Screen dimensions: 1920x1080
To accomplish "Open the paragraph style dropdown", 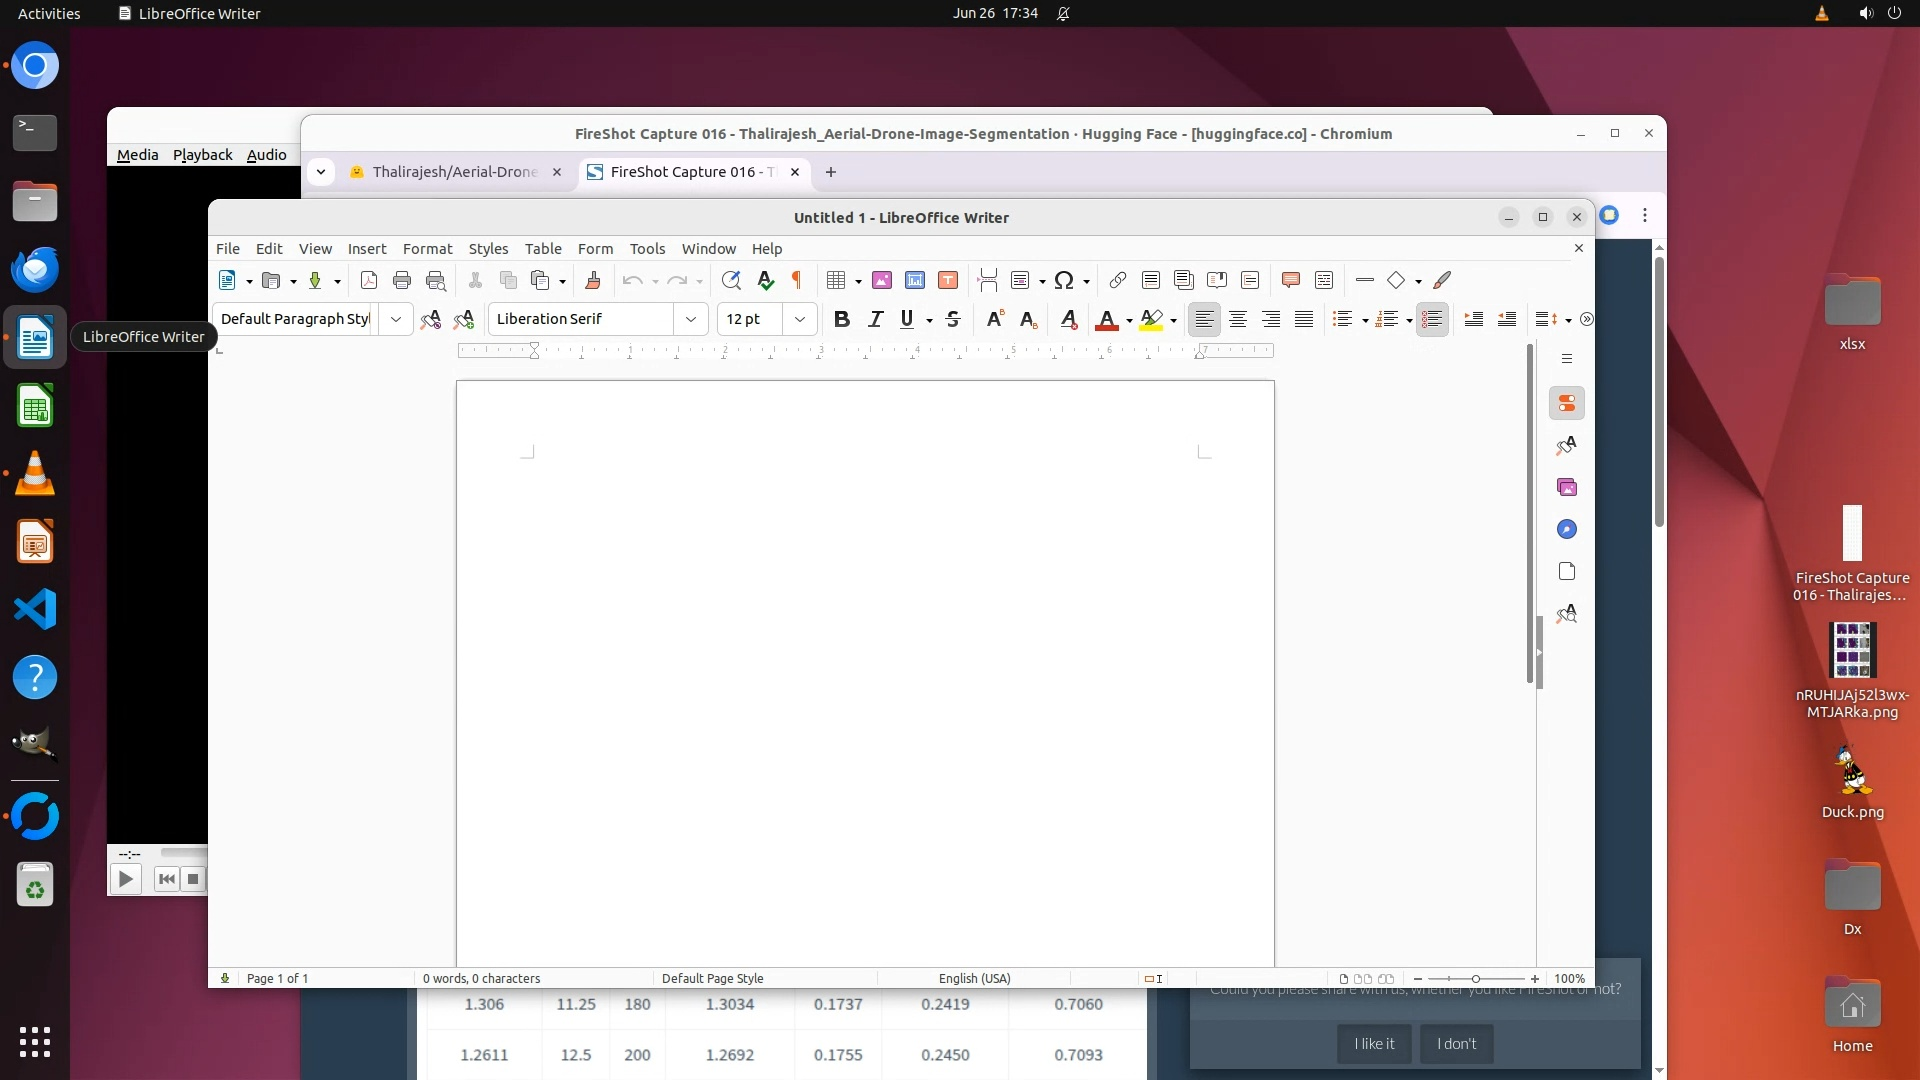I will 396,319.
